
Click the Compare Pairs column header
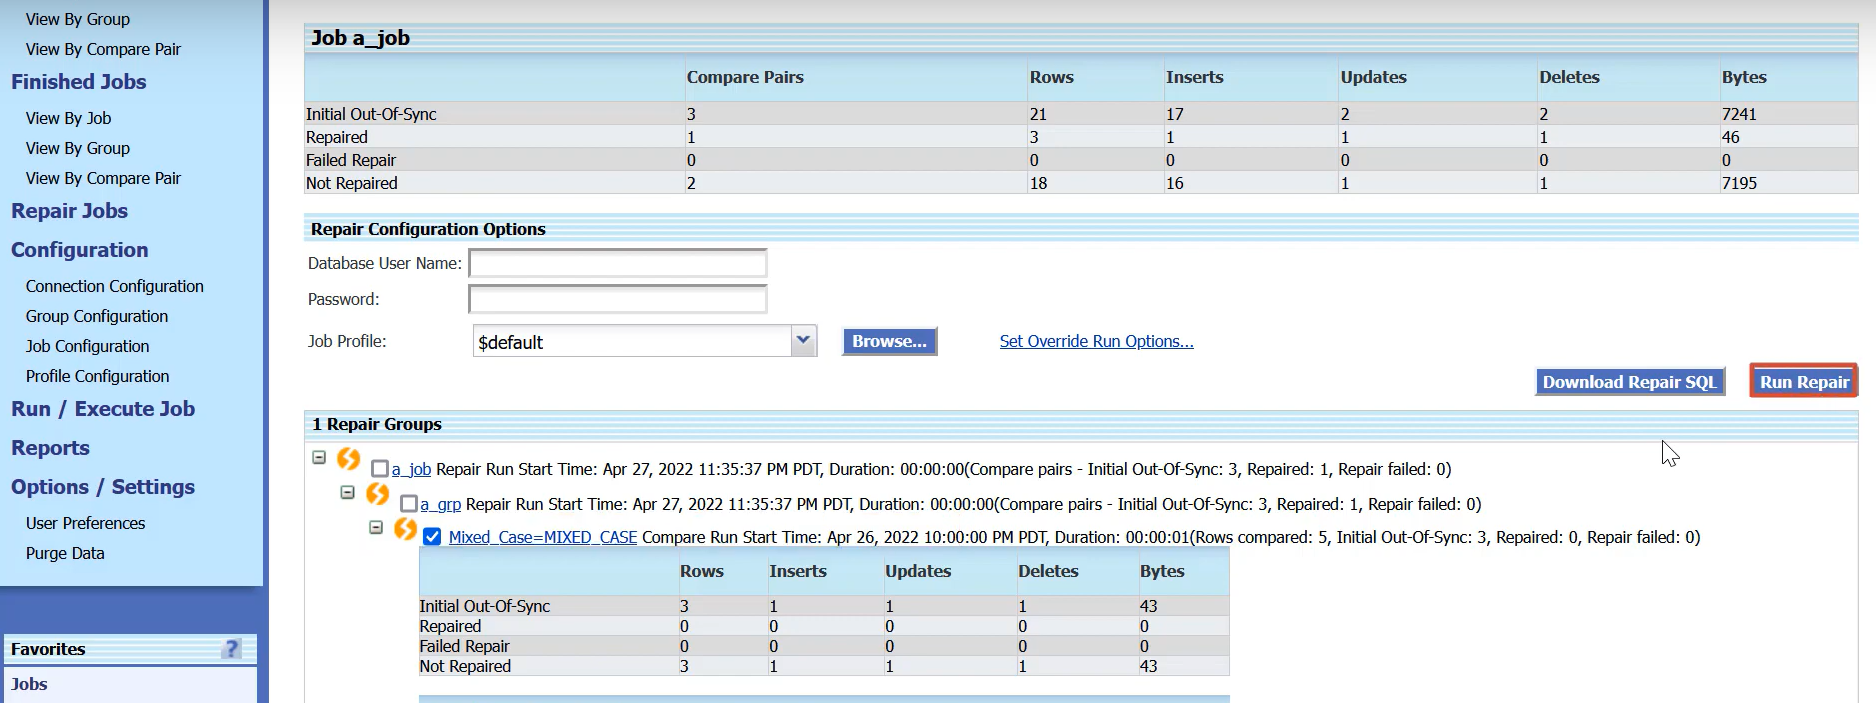click(745, 77)
